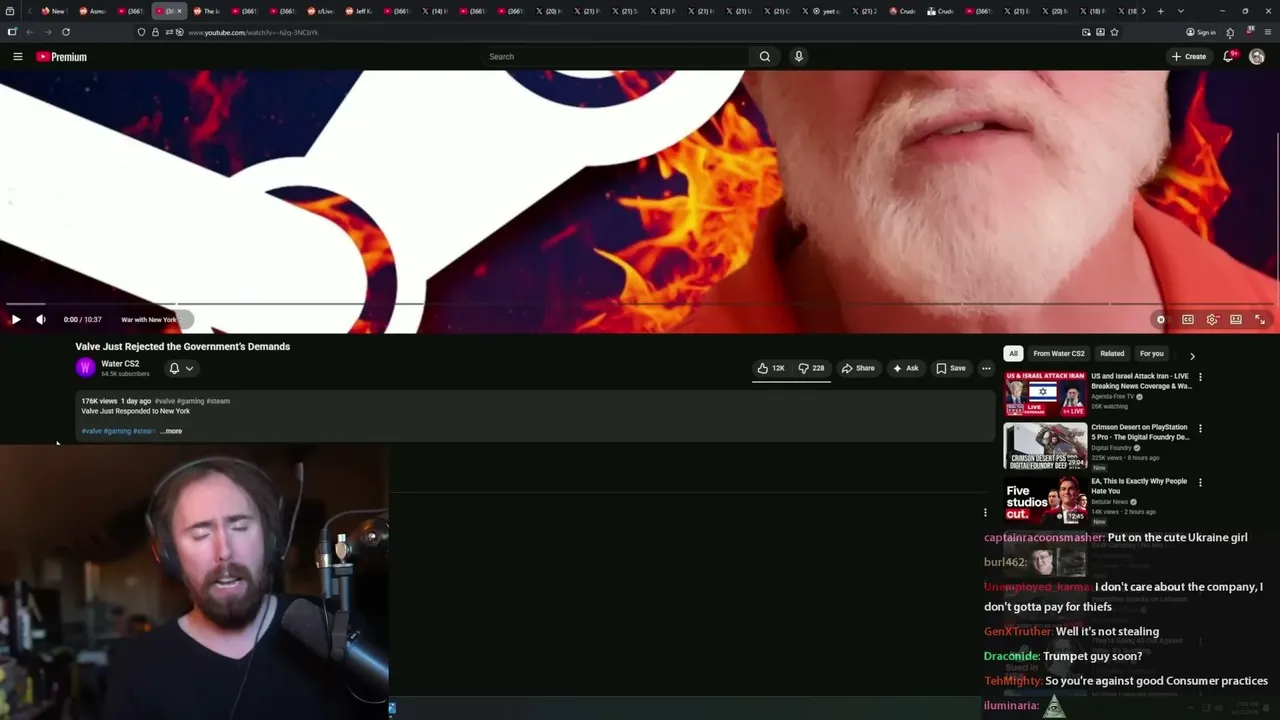Screen dimensions: 1280x720
Task: Click browser Sign in button
Action: (x=1201, y=32)
